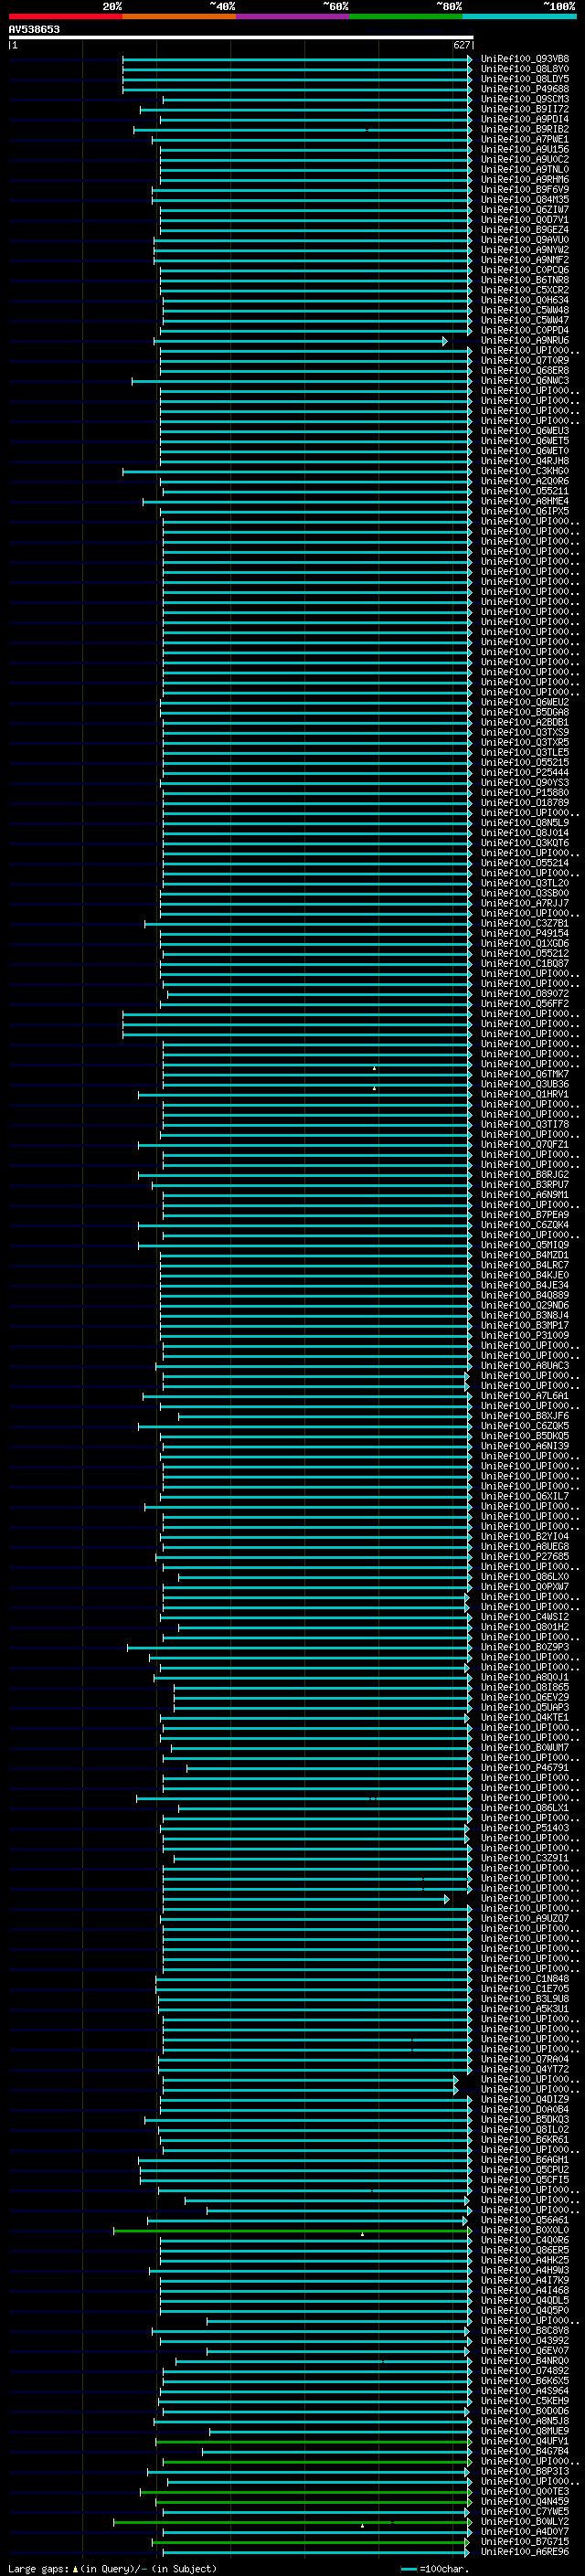Select hit label UniRef100_Q6IPX5
The height and width of the screenshot is (2576, 585).
point(525,511)
